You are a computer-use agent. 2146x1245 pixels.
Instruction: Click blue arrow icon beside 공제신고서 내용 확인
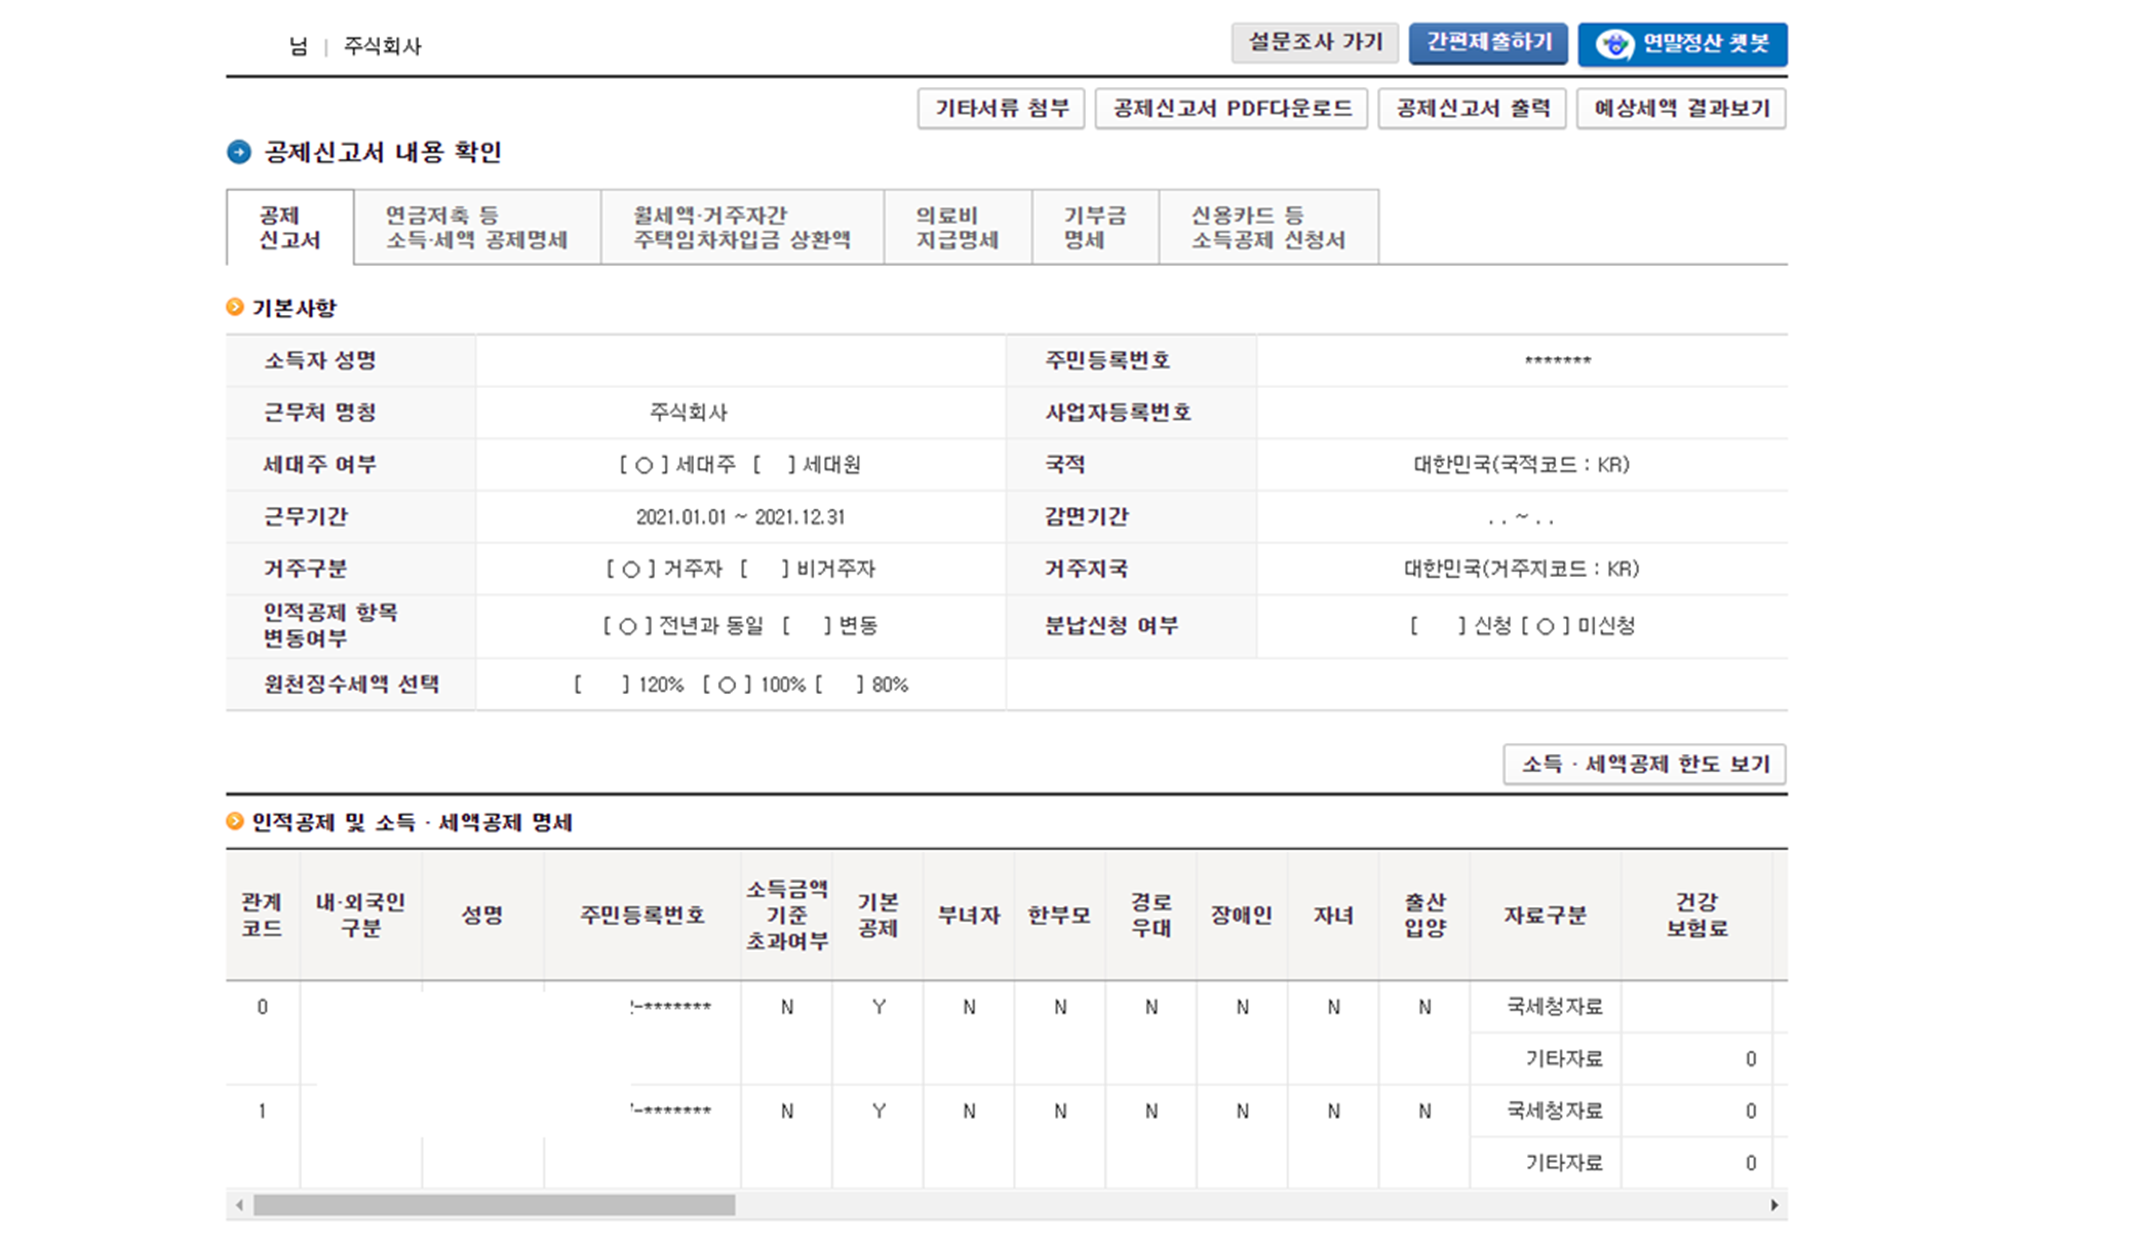pyautogui.click(x=239, y=152)
